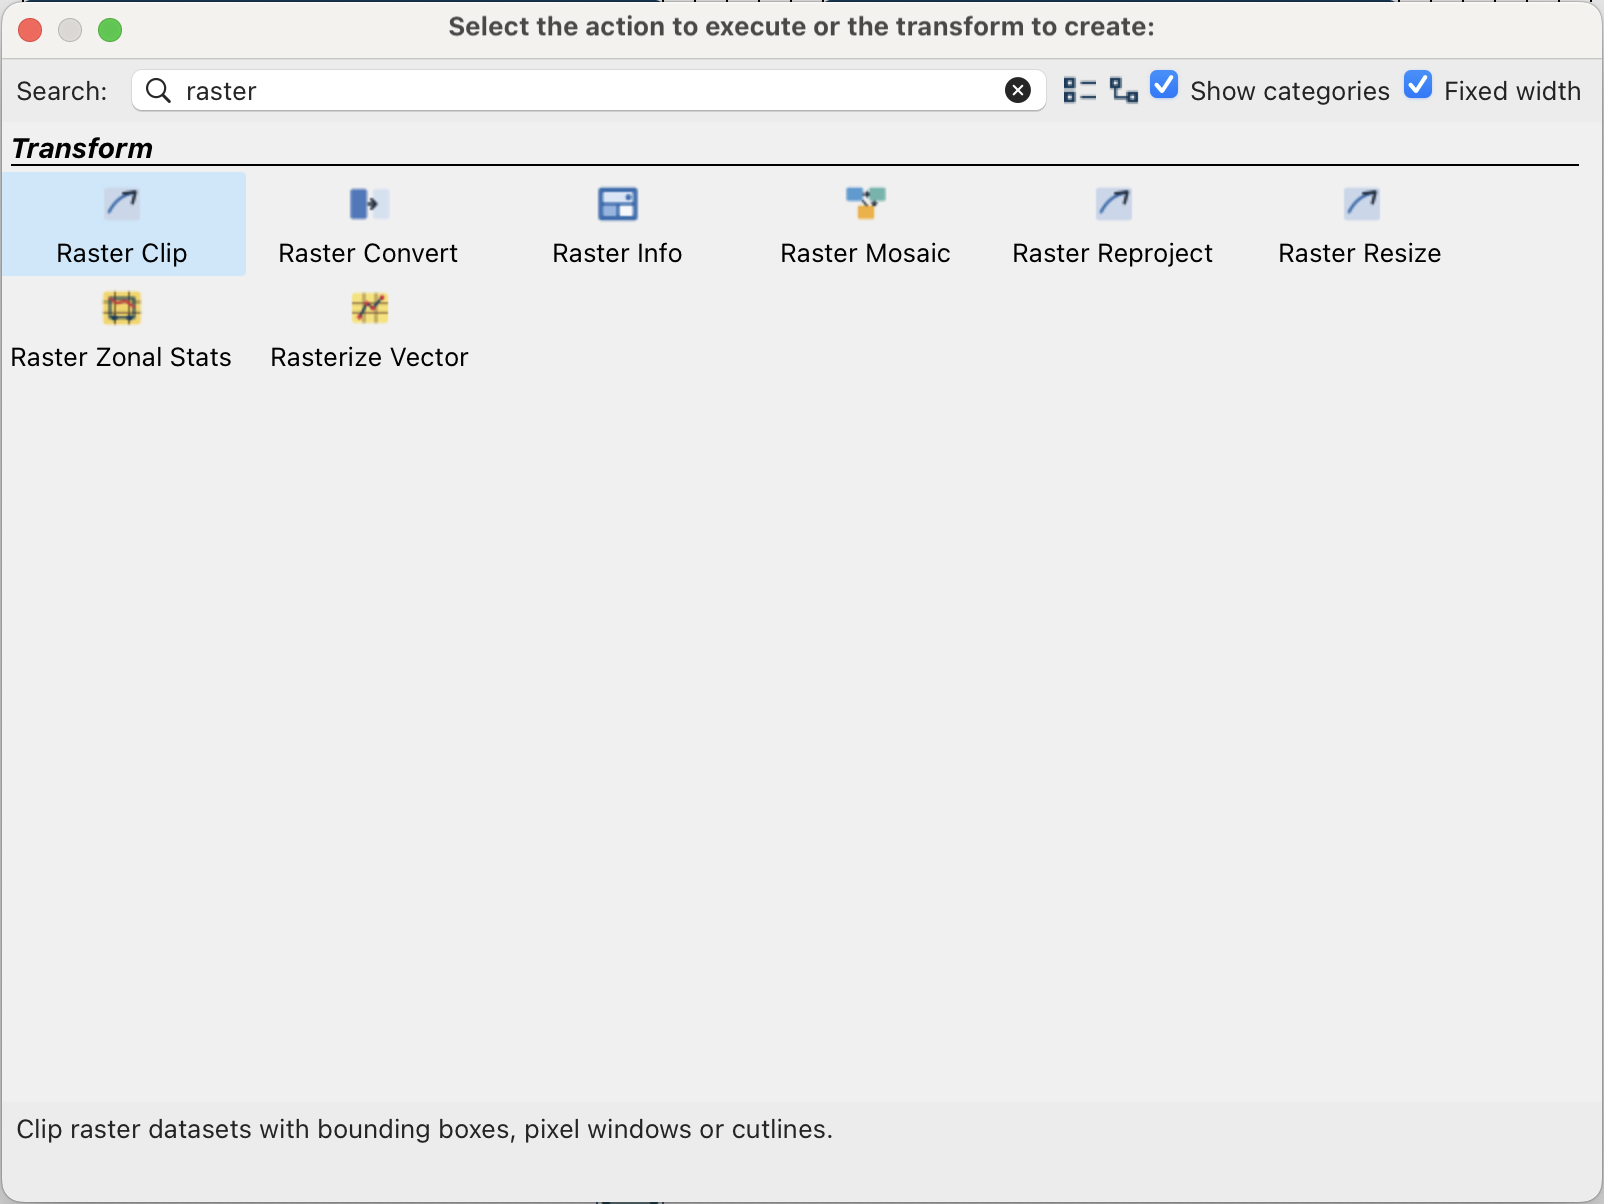The height and width of the screenshot is (1204, 1604).
Task: Close the transform selection dialog window
Action: pyautogui.click(x=30, y=30)
